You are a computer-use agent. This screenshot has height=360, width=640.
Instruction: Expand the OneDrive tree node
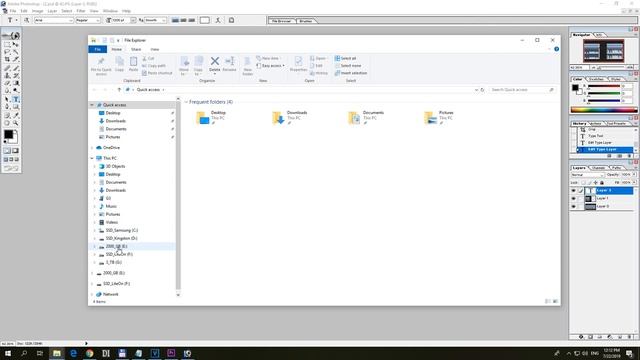click(x=92, y=147)
